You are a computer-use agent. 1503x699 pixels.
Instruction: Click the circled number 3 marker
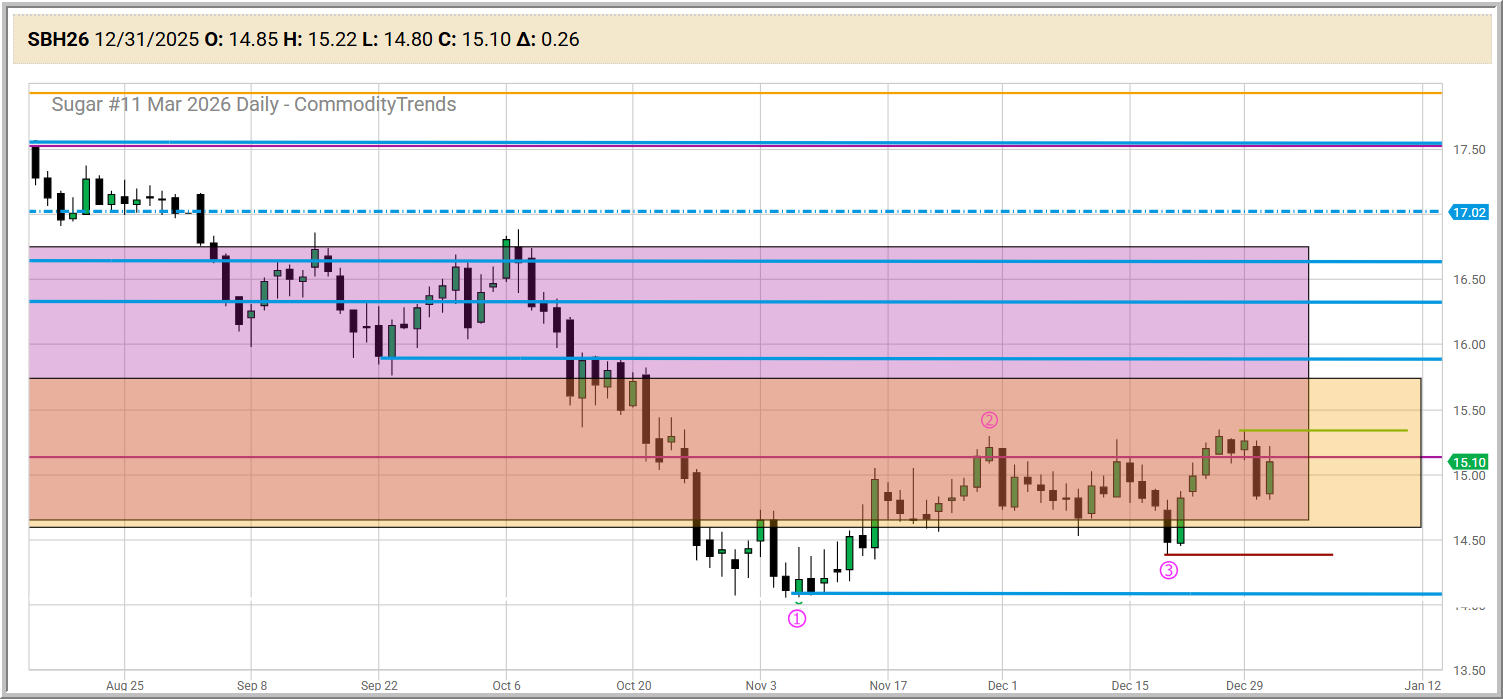tap(1168, 570)
